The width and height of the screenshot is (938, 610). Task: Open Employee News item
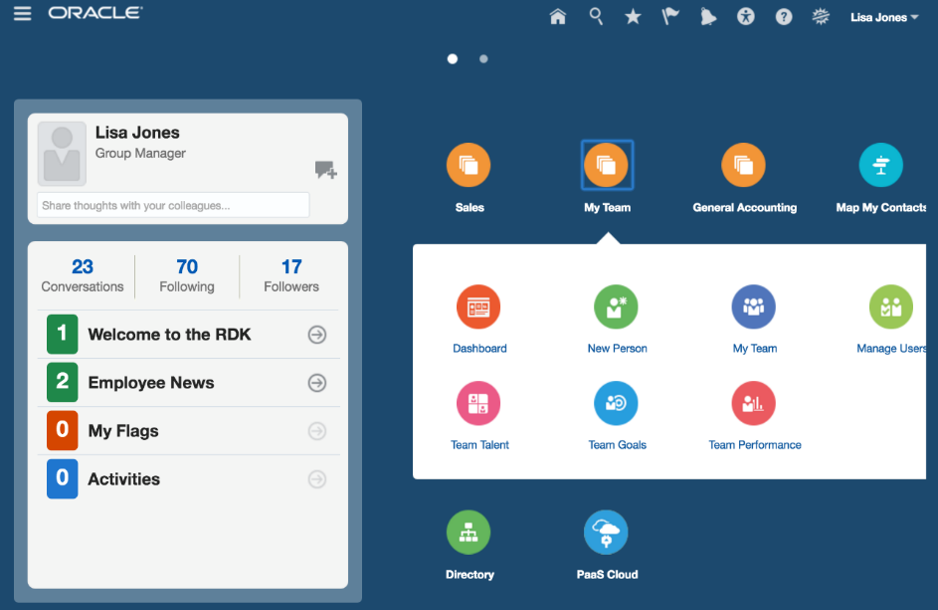point(188,383)
